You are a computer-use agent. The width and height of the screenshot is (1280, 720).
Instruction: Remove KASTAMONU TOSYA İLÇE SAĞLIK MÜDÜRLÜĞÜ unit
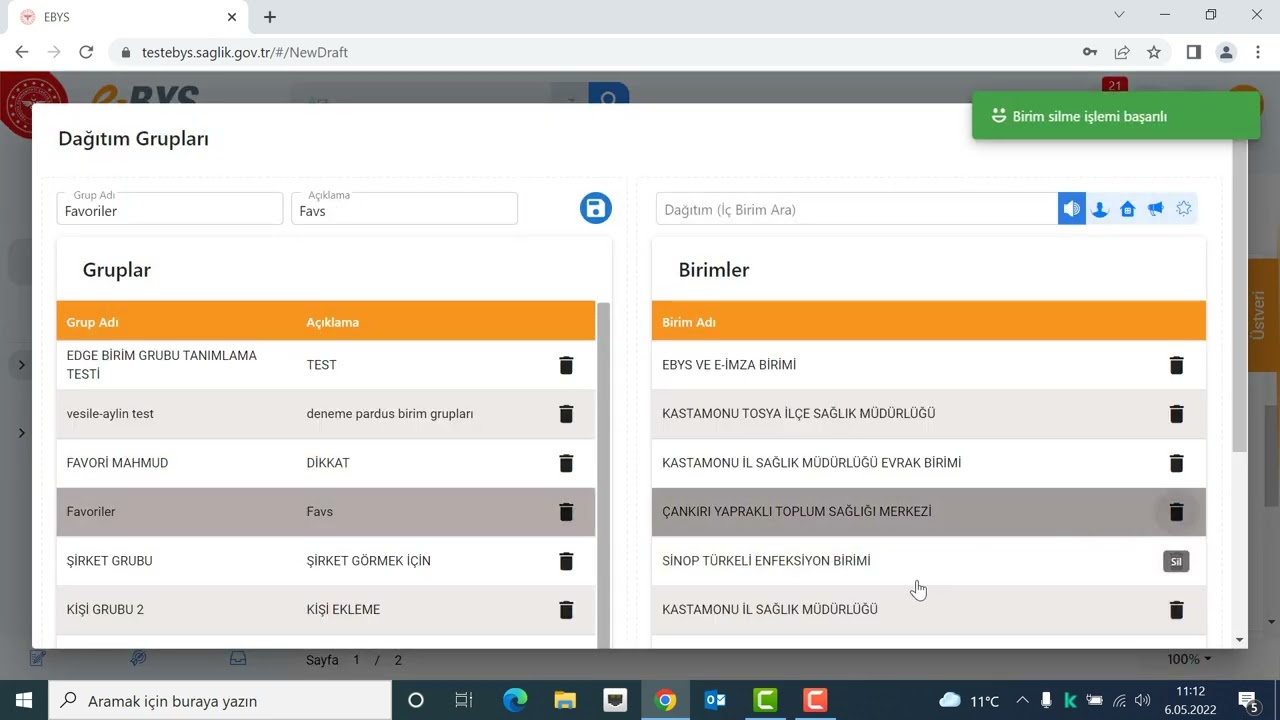click(x=1176, y=413)
